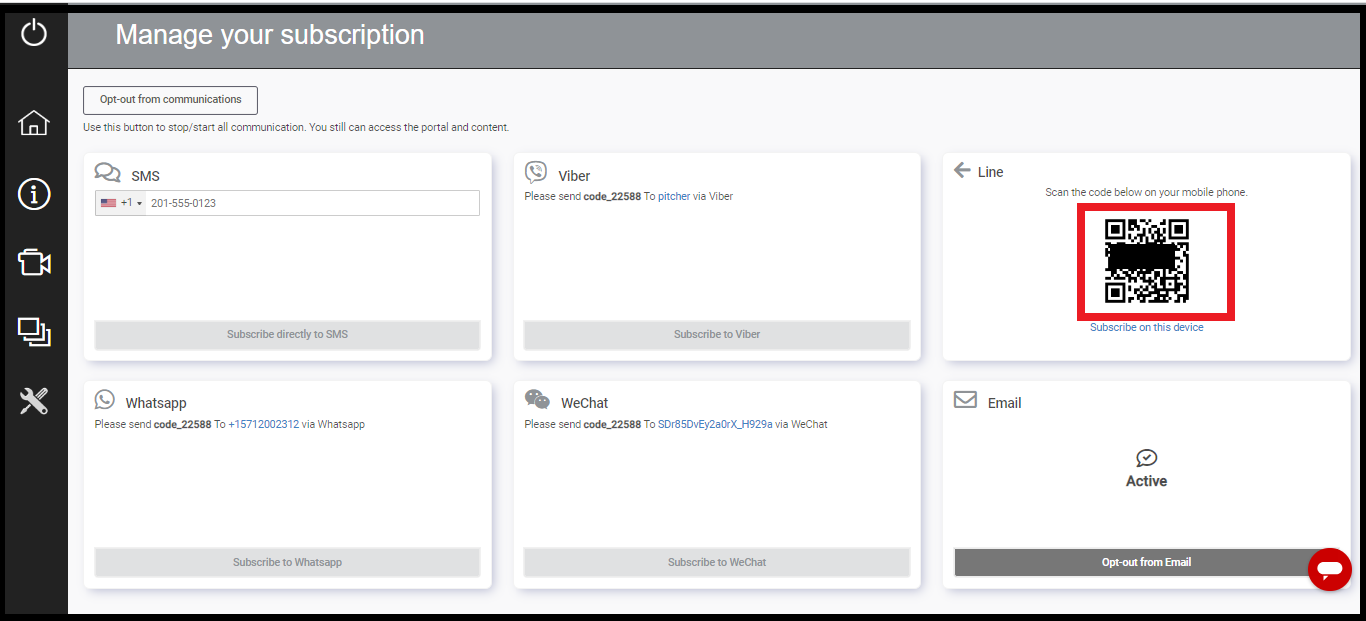
Task: Click the SMS phone number input field
Action: pos(312,203)
